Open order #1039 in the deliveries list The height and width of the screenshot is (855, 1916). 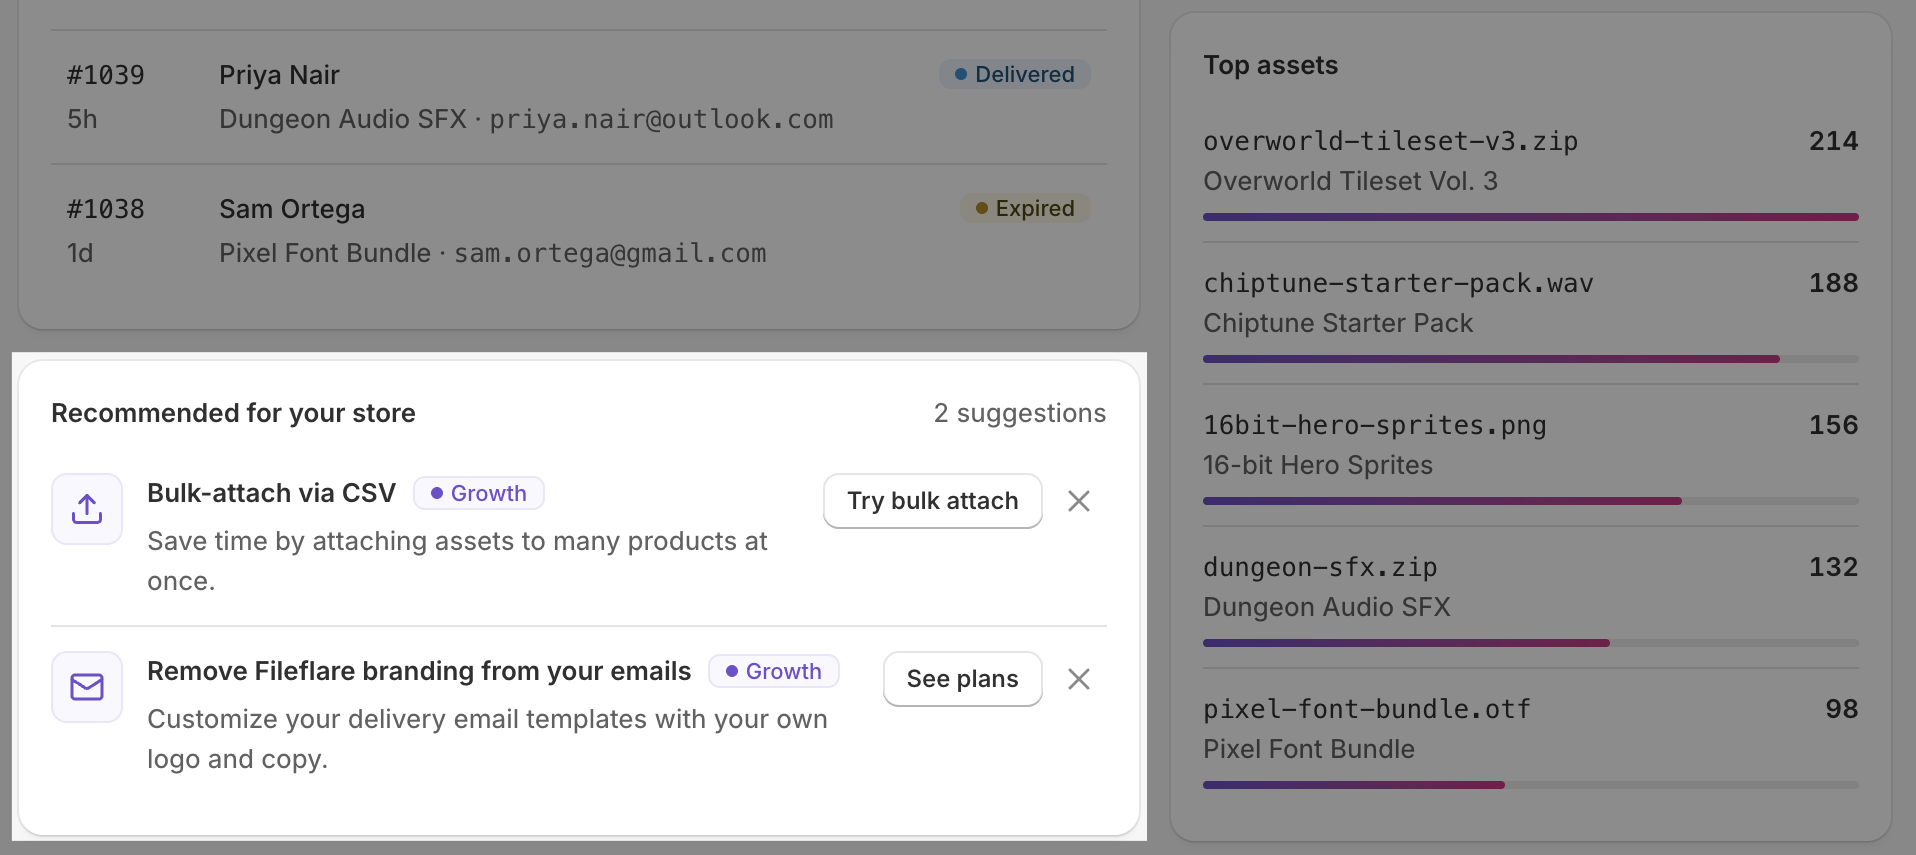[579, 97]
